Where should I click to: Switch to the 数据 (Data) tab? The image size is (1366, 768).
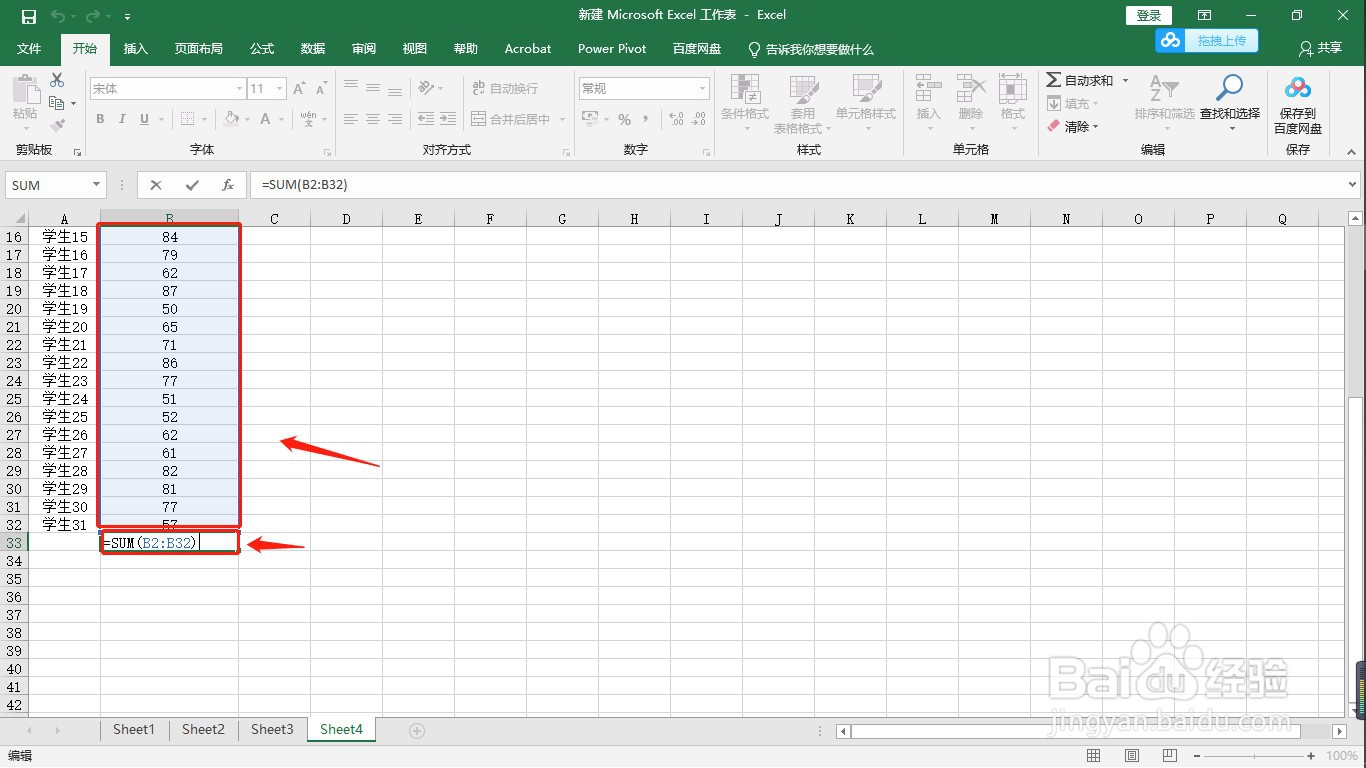[313, 49]
